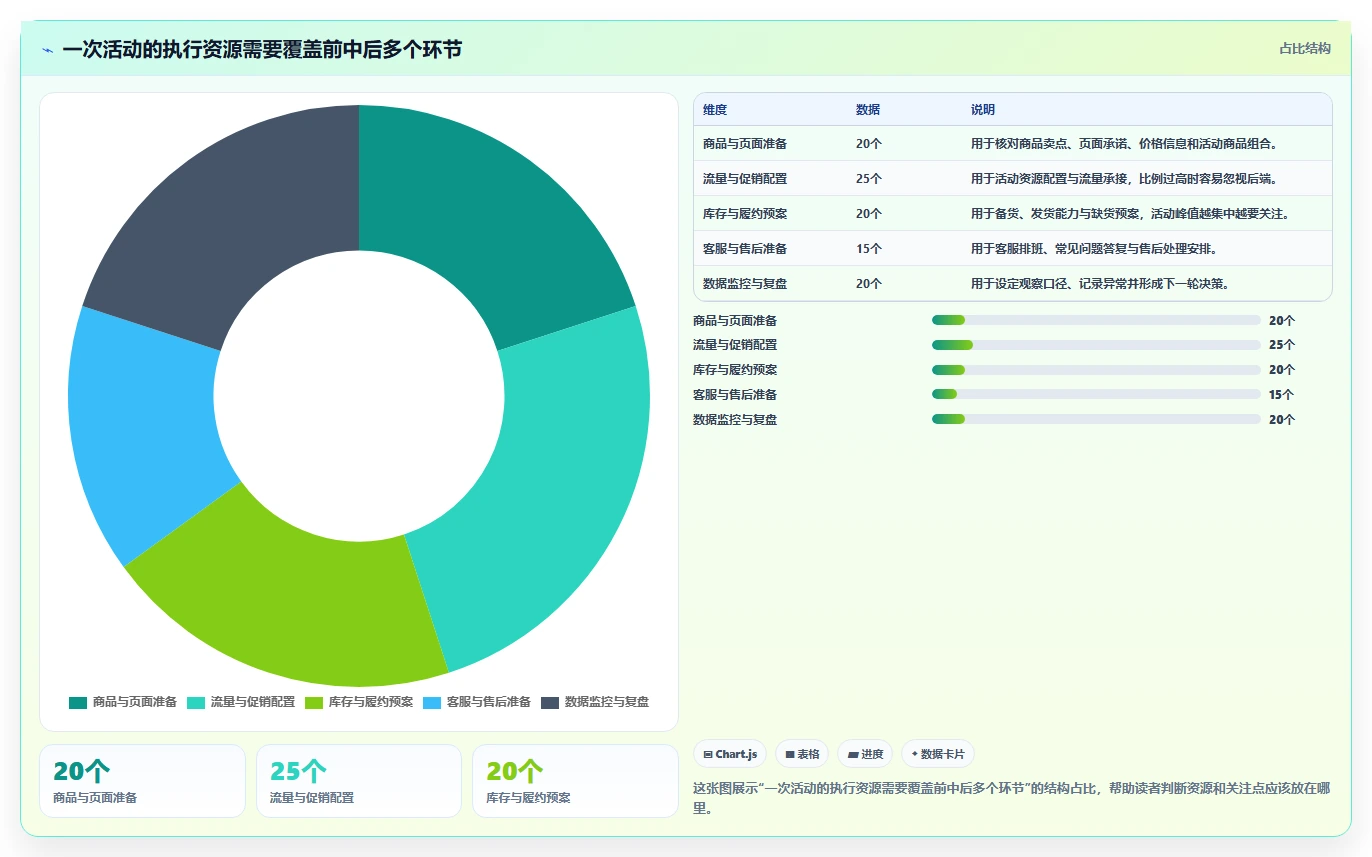1372x857 pixels.
Task: Click the 数据 column header
Action: (868, 110)
